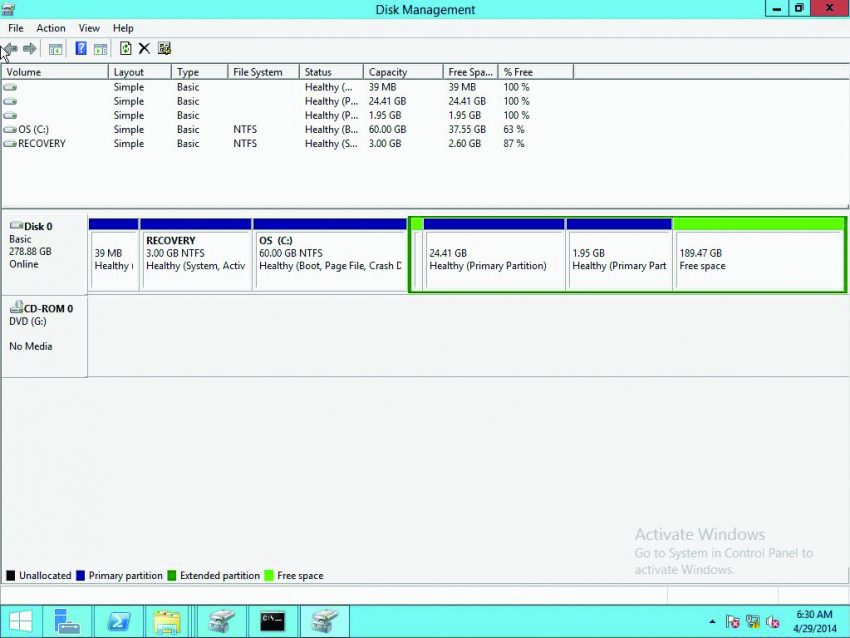Open the Command Prompt taskbar icon

pyautogui.click(x=273, y=621)
